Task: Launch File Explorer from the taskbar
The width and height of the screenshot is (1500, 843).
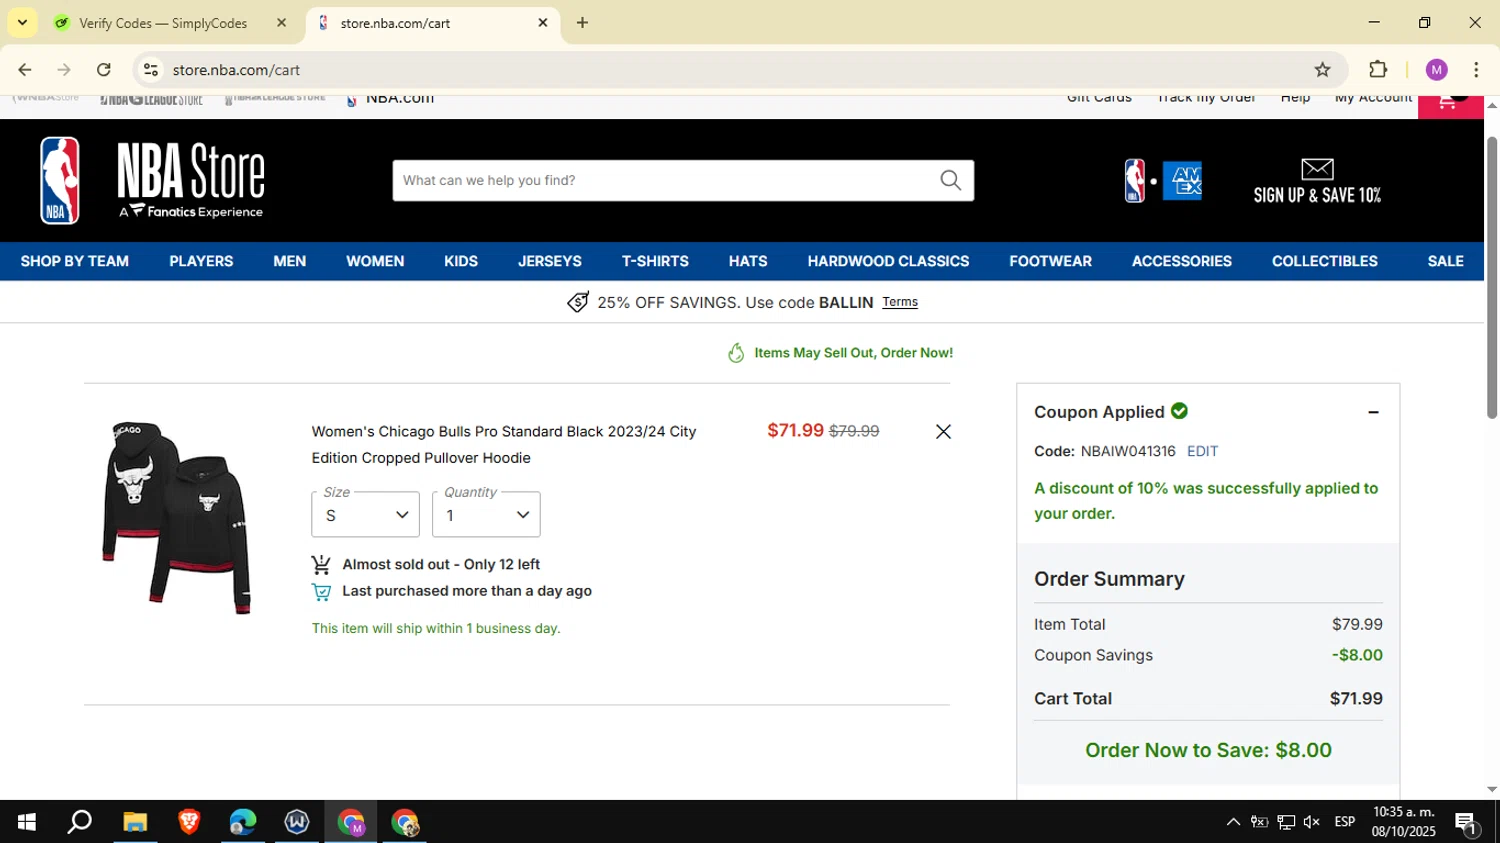Action: (x=135, y=822)
